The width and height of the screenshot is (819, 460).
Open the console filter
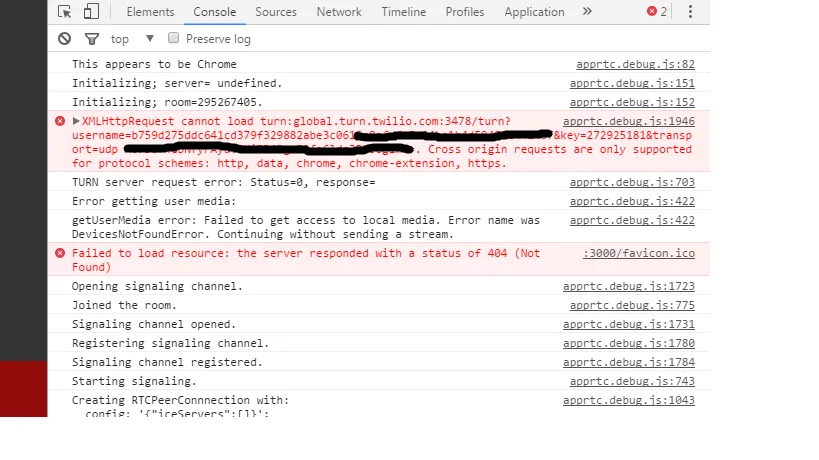coord(92,39)
